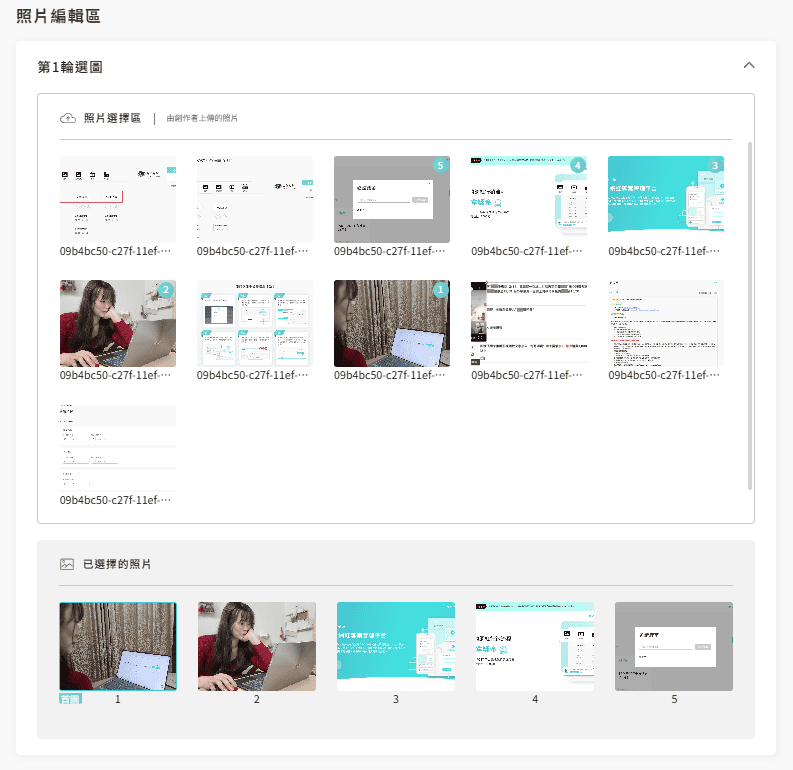Screen dimensions: 793x770
Task: Select the yellow highlighted document photo
Action: tap(665, 323)
